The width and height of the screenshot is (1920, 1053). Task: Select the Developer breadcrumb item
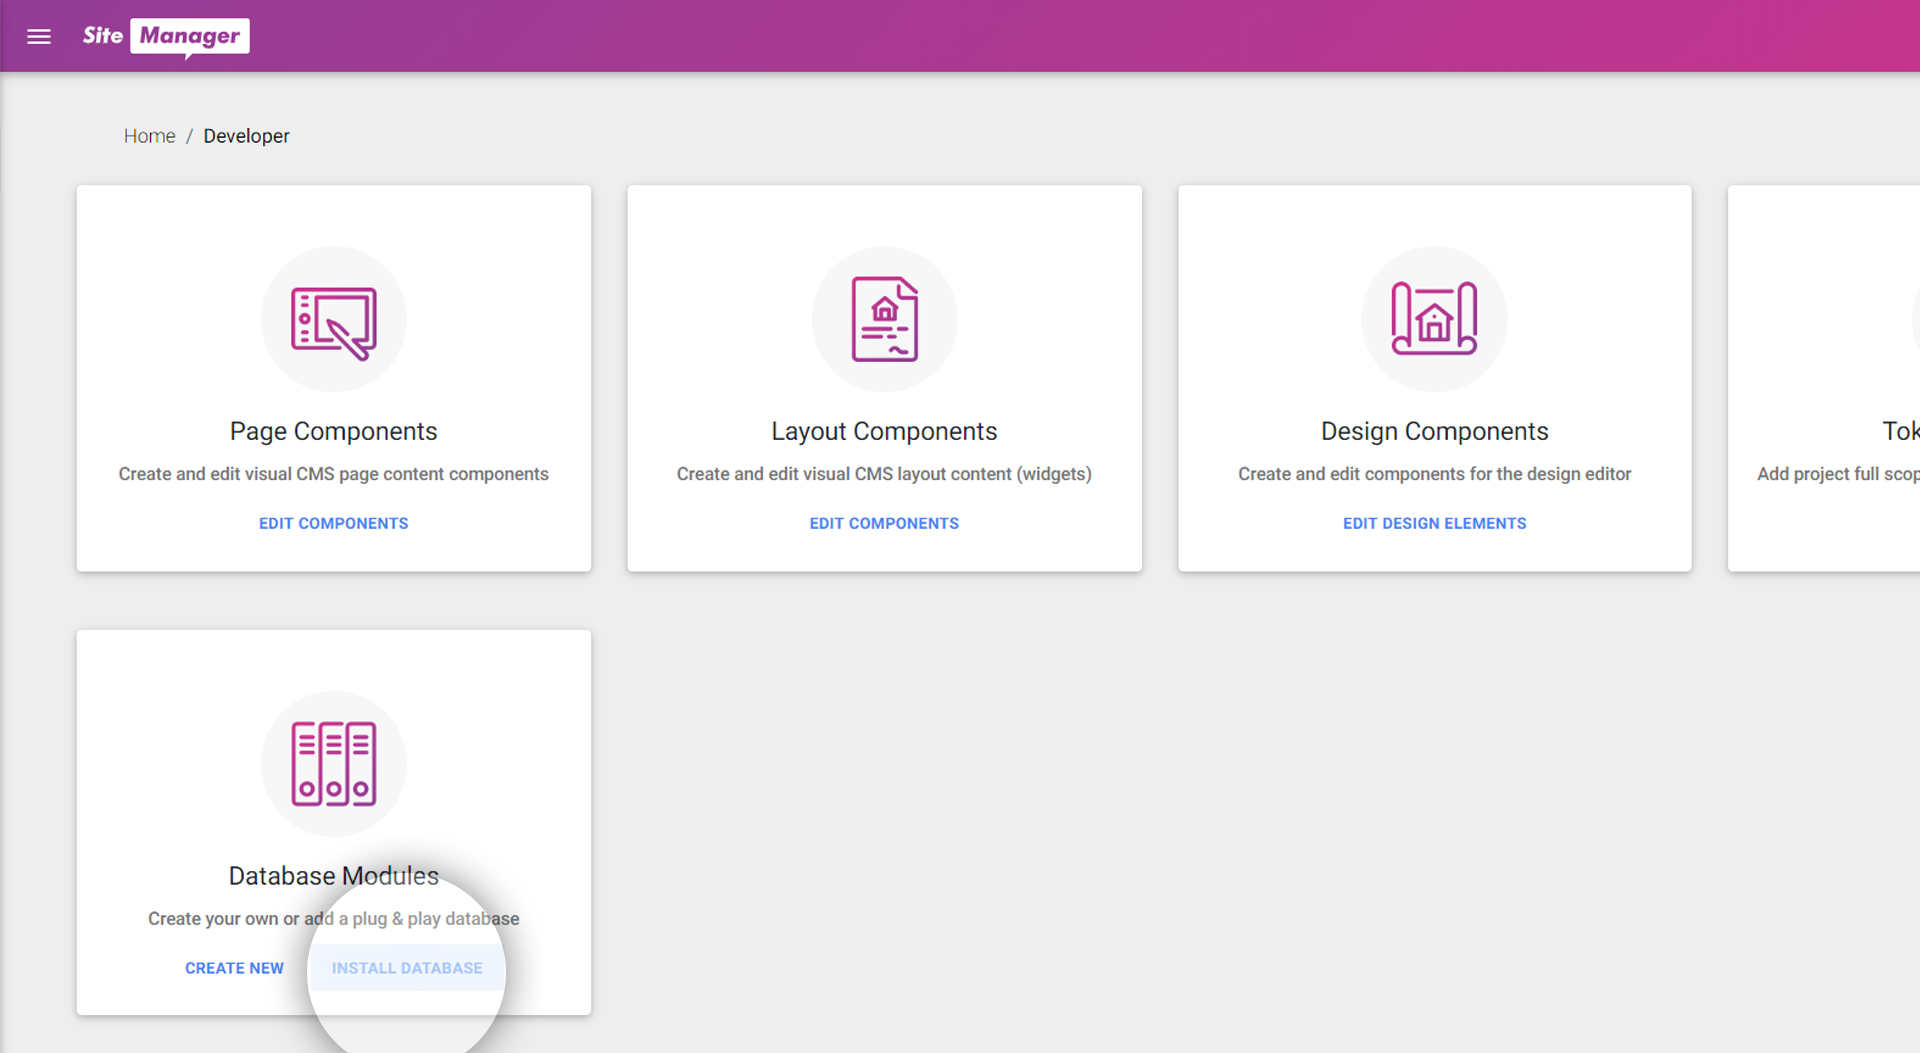click(x=246, y=136)
